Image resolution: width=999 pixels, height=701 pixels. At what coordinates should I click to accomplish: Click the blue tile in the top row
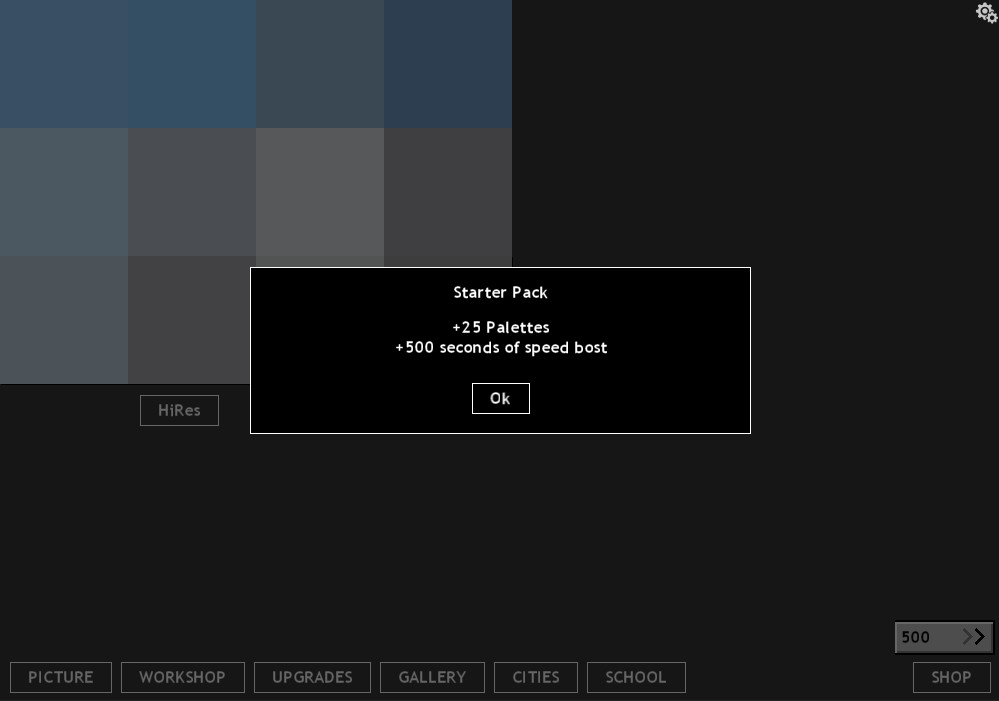coord(191,63)
